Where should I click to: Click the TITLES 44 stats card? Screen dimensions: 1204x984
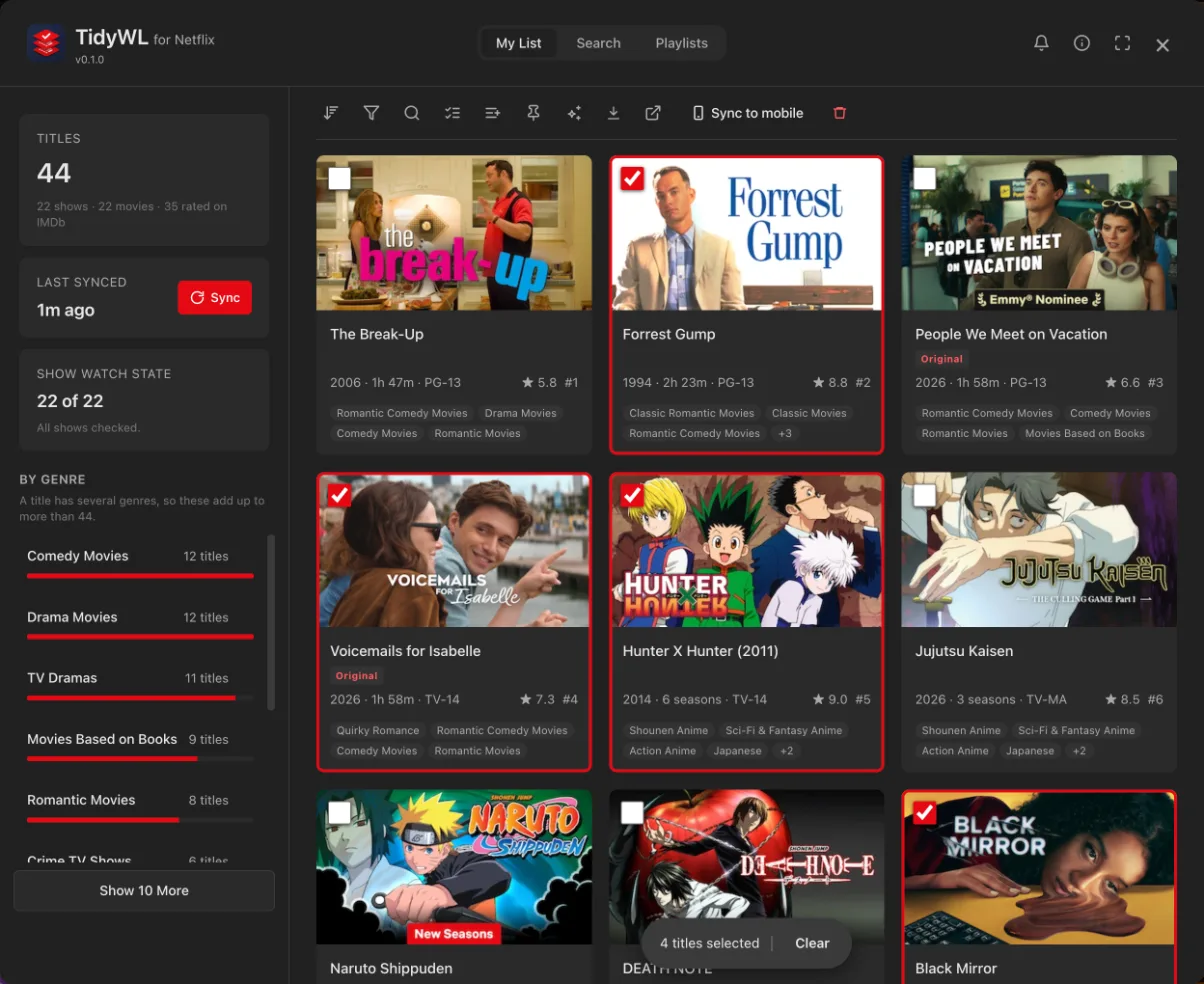(144, 180)
